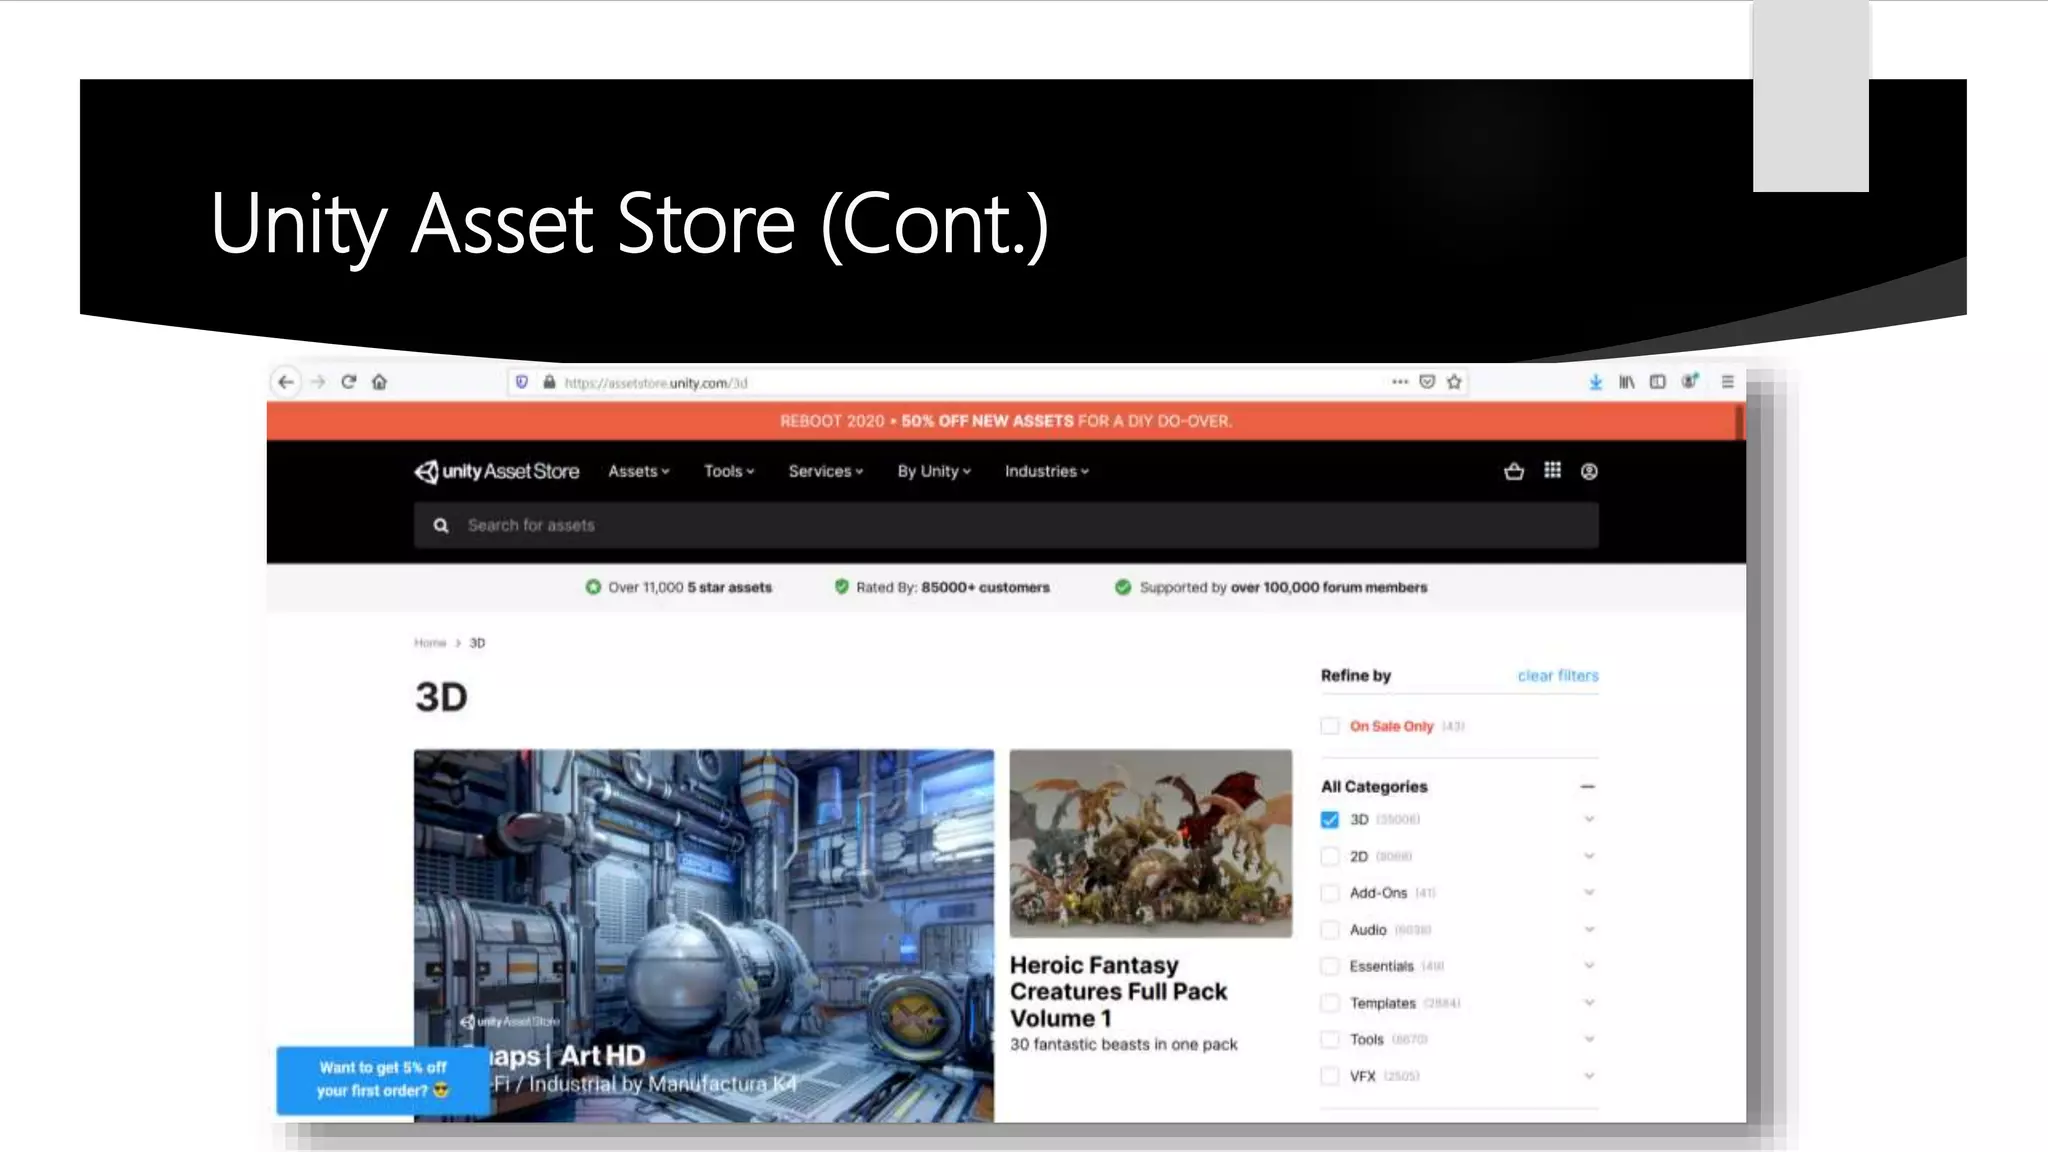Click the tracking protection shield icon
2048x1152 pixels.
tap(522, 382)
